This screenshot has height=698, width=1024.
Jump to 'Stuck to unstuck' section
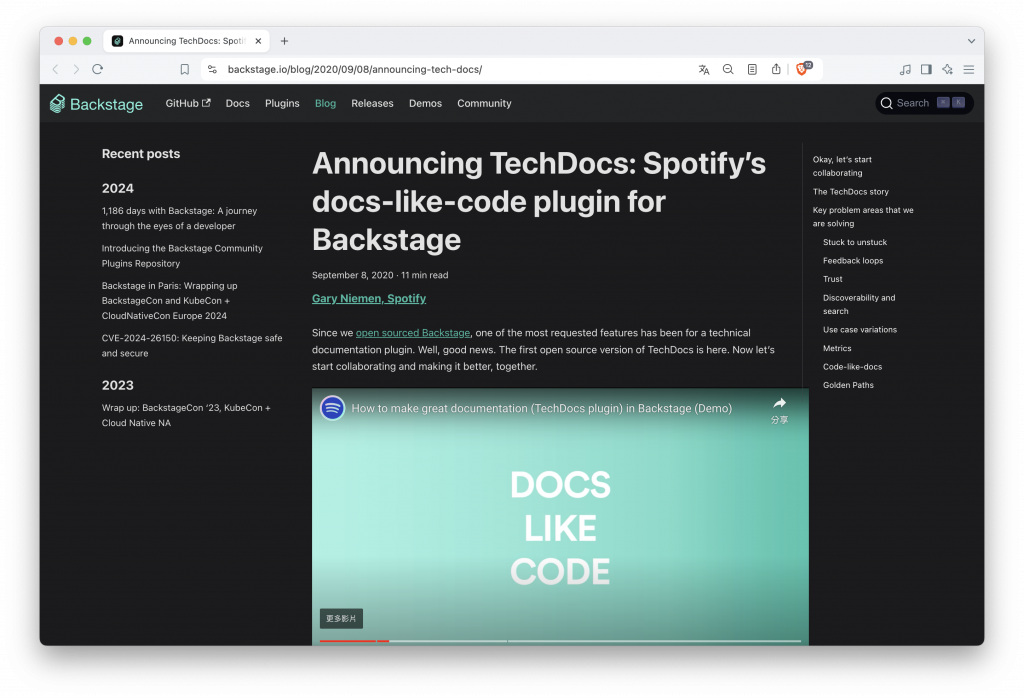855,242
